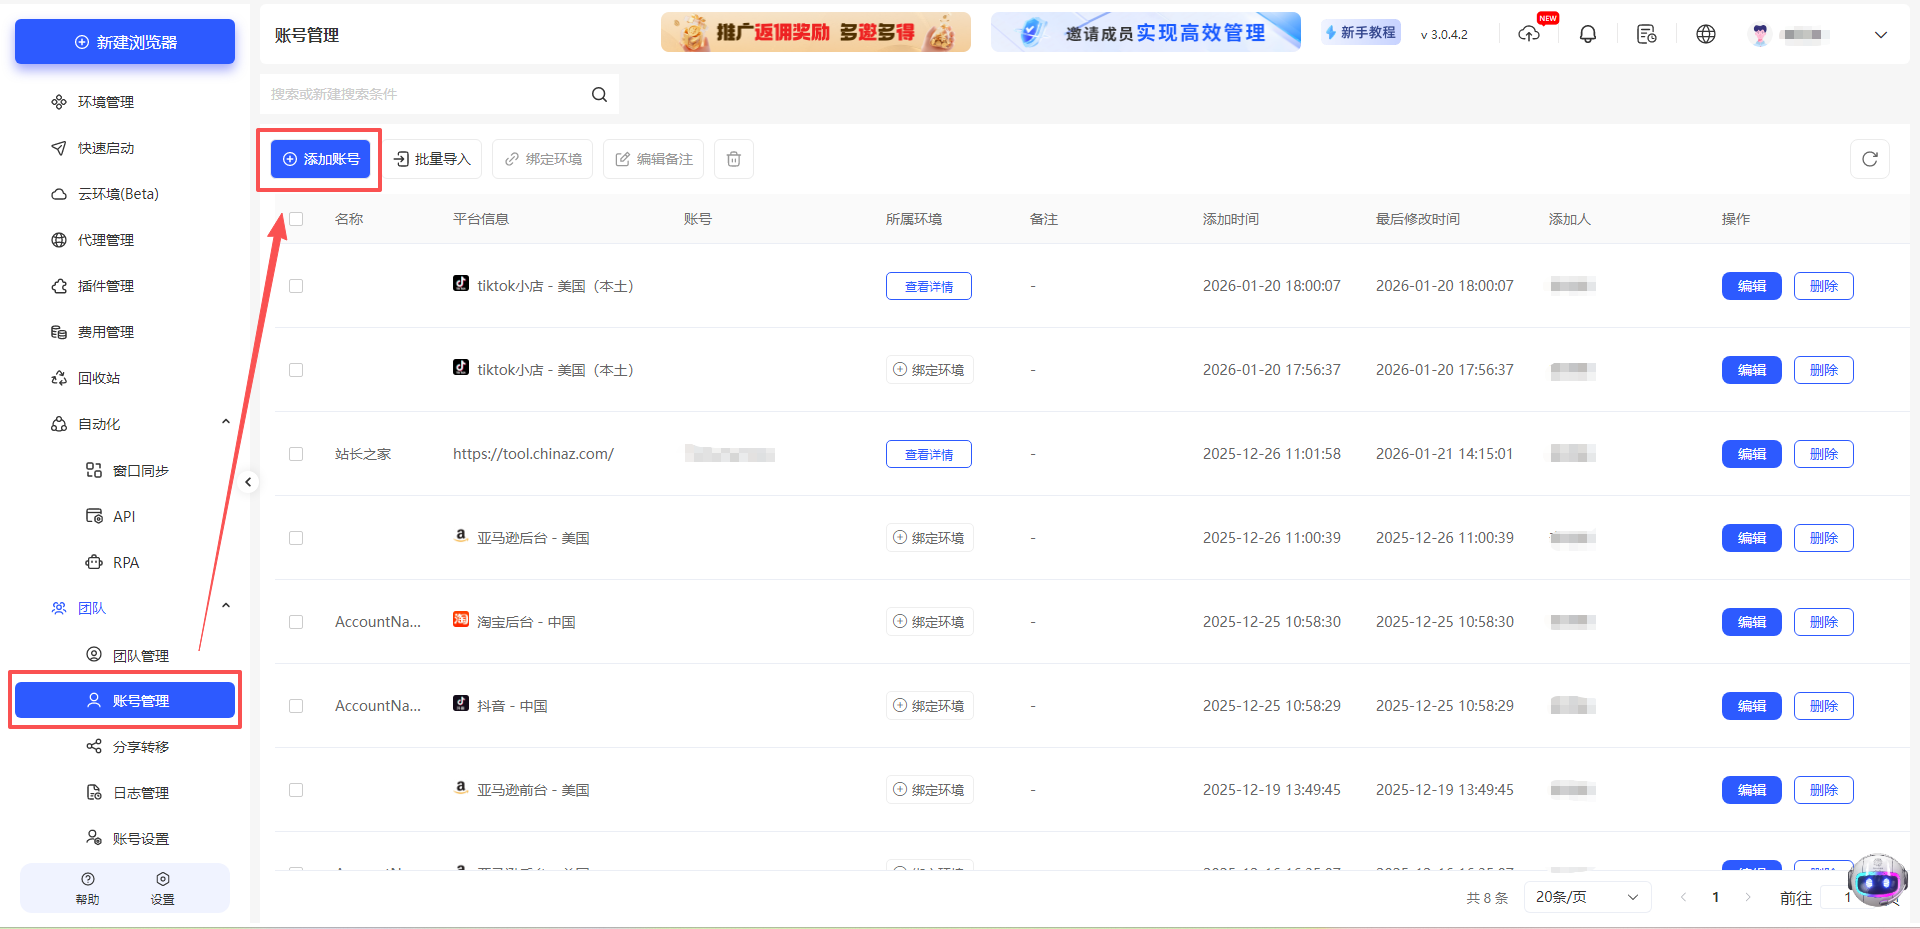Open the 插件管理 section
Screen dimensions: 1920x929
[106, 285]
